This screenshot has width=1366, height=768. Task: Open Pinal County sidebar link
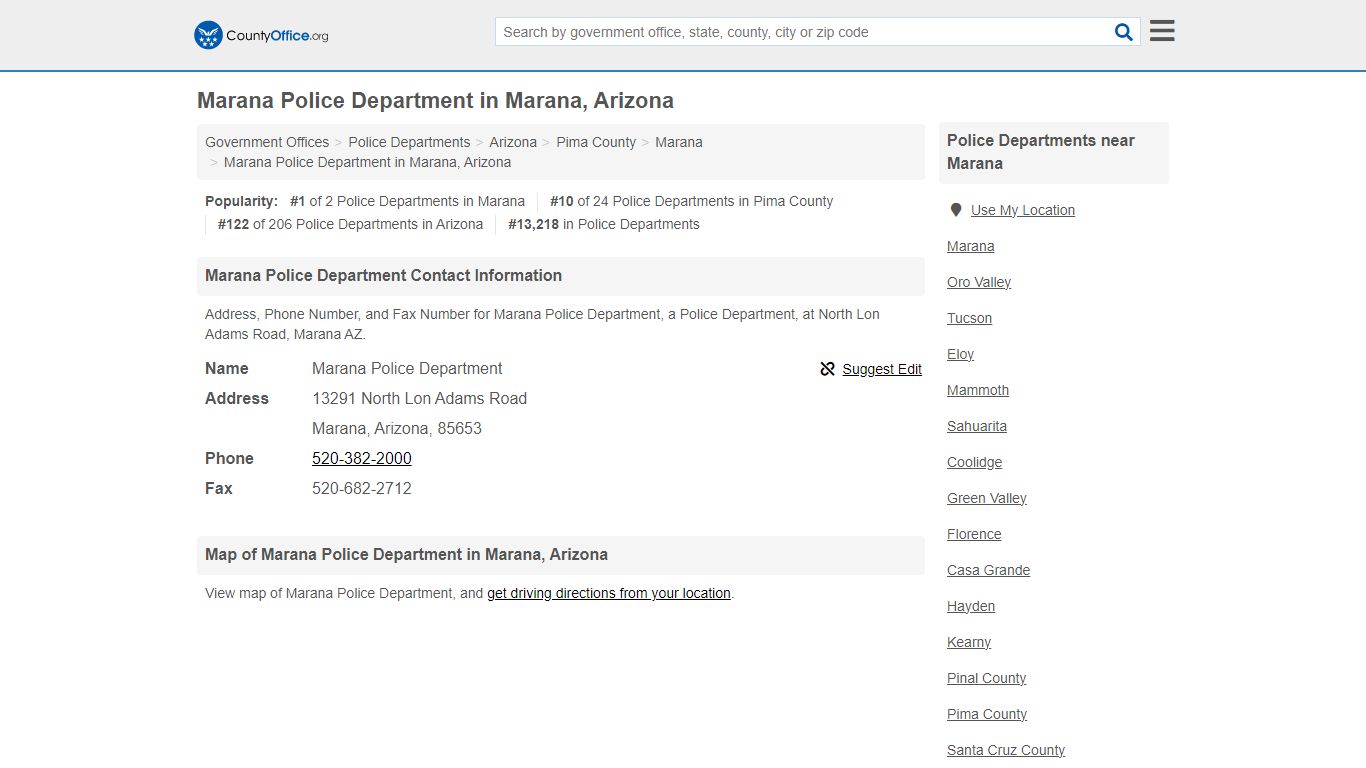click(x=987, y=678)
